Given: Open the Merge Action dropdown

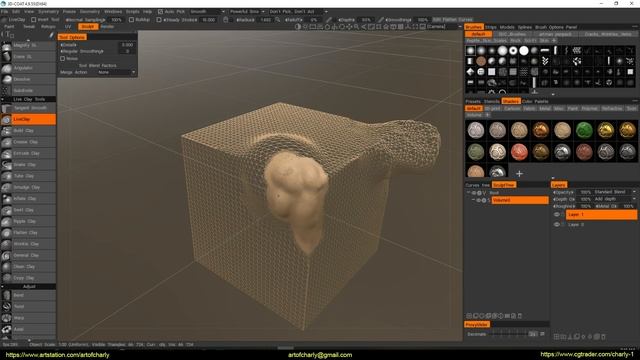Looking at the screenshot, I should click(116, 72).
